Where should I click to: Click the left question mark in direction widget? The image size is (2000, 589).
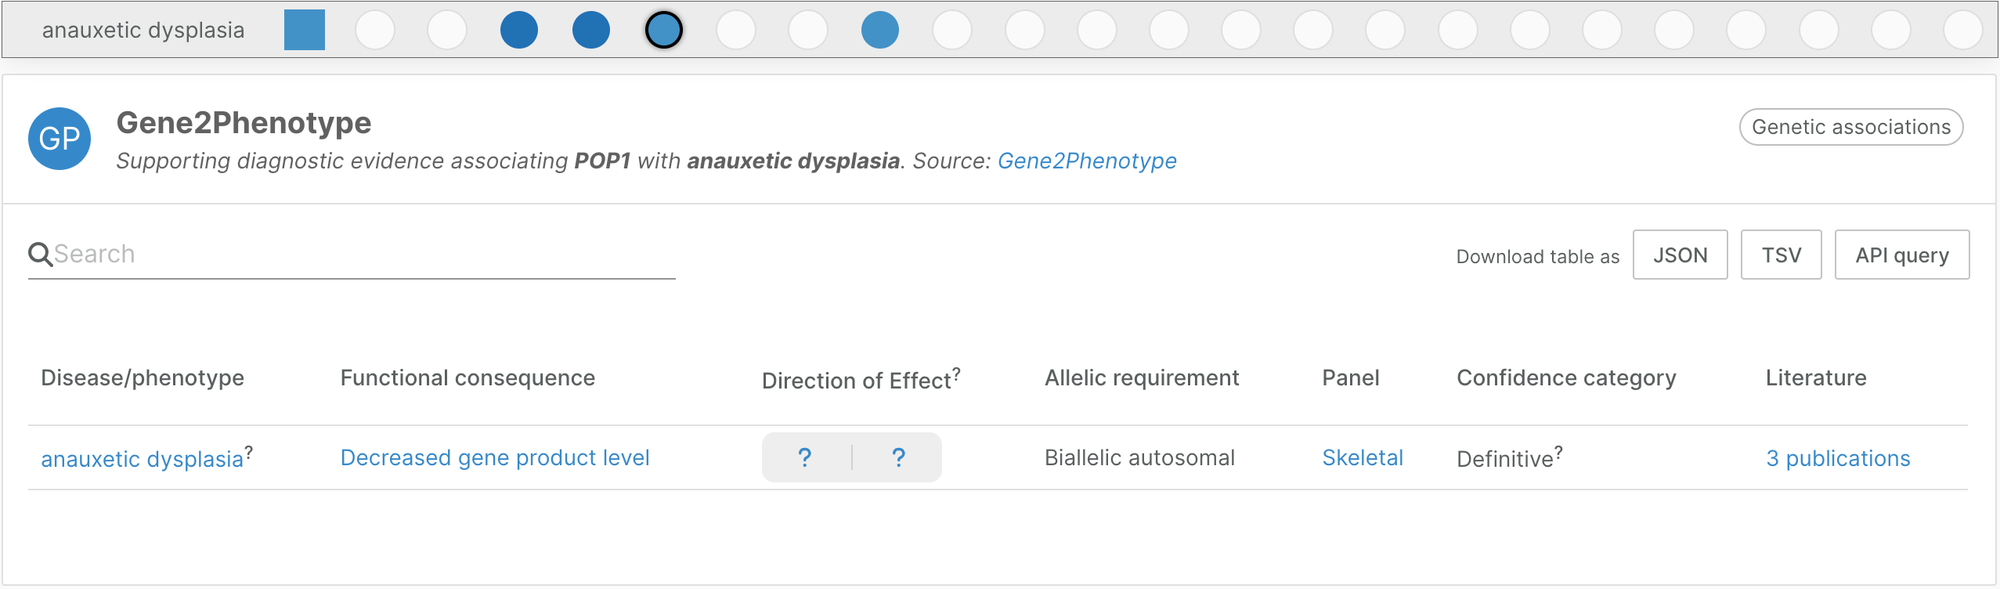coord(805,458)
